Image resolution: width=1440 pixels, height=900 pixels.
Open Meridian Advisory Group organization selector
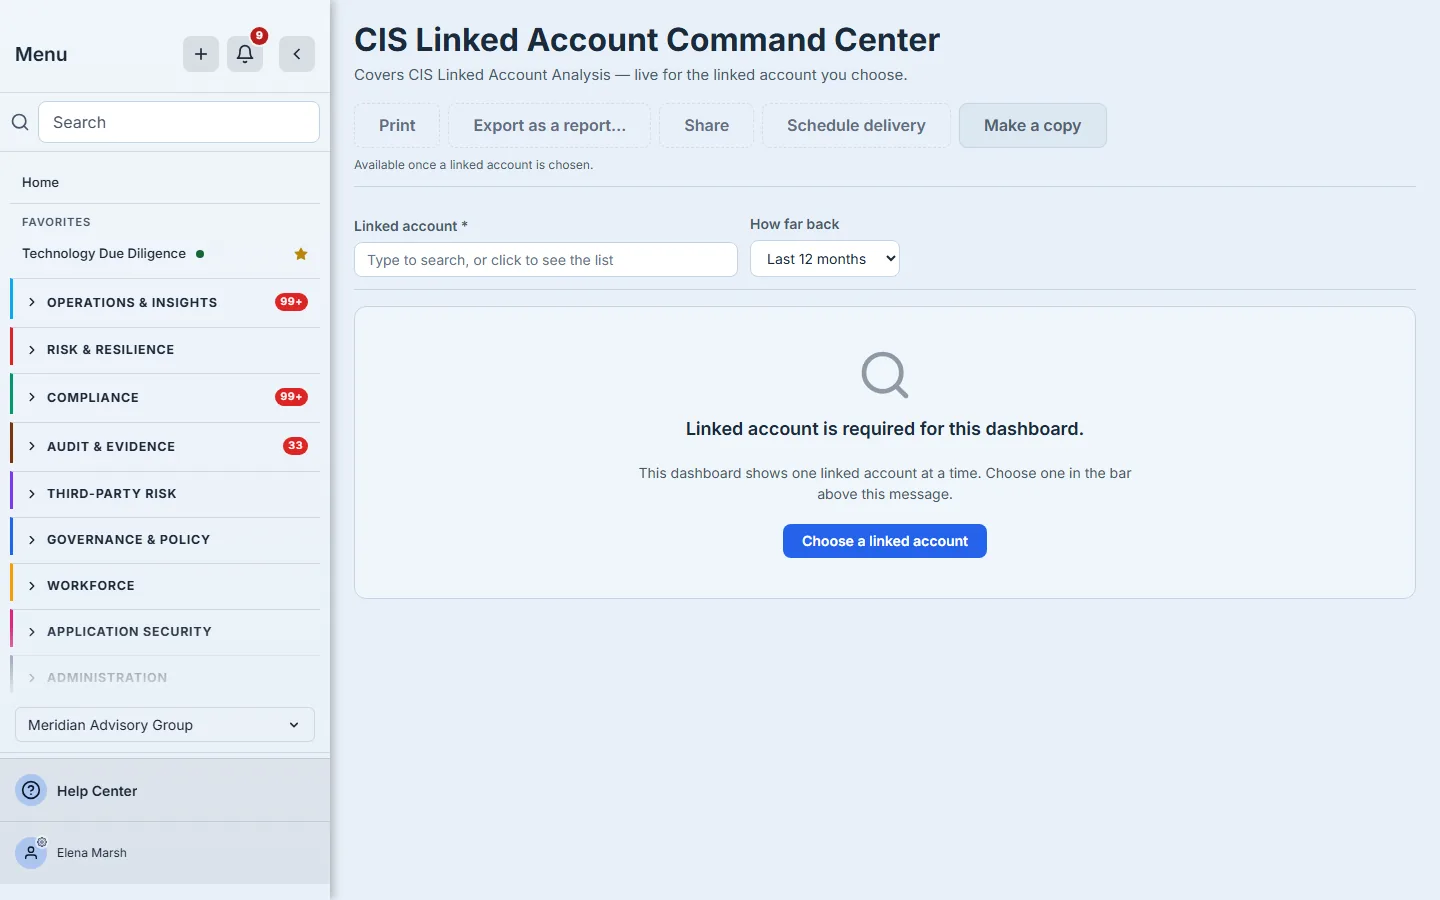point(165,725)
